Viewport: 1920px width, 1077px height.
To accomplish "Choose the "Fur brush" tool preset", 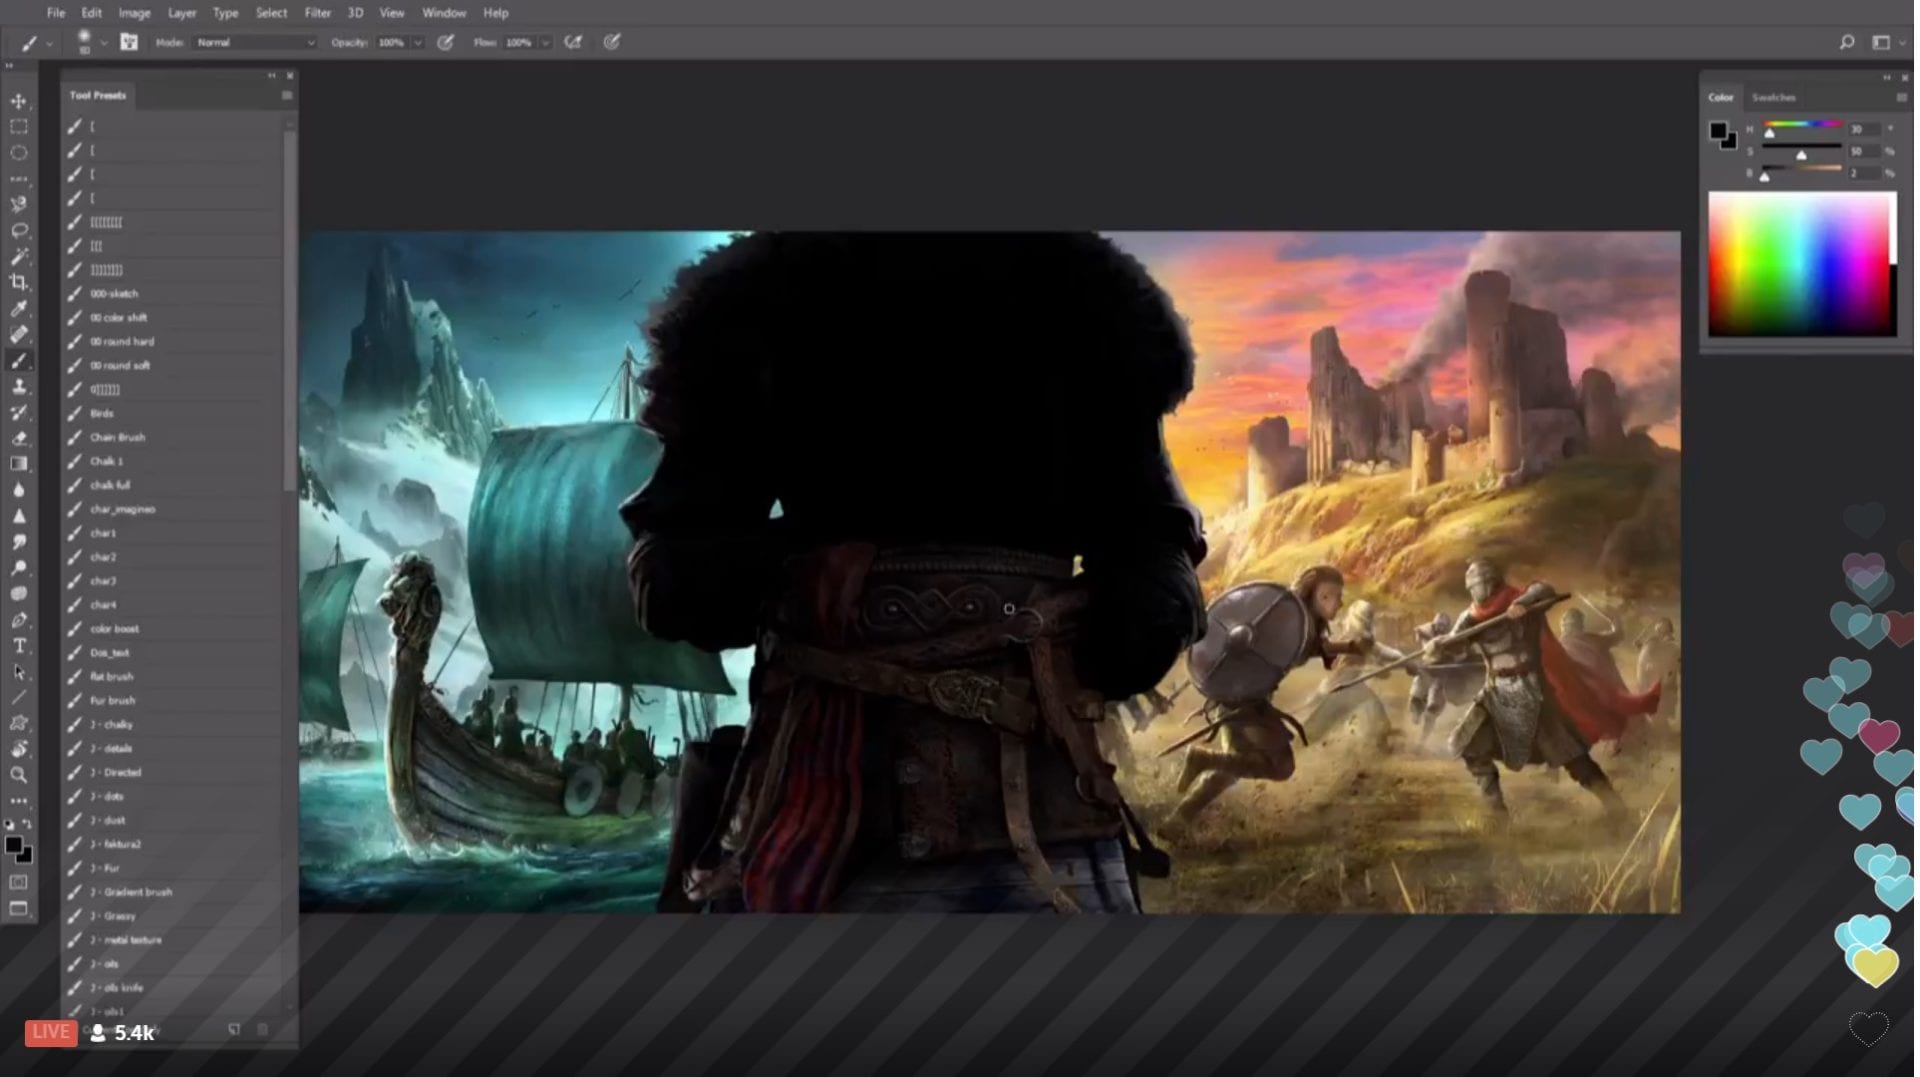I will pyautogui.click(x=112, y=700).
